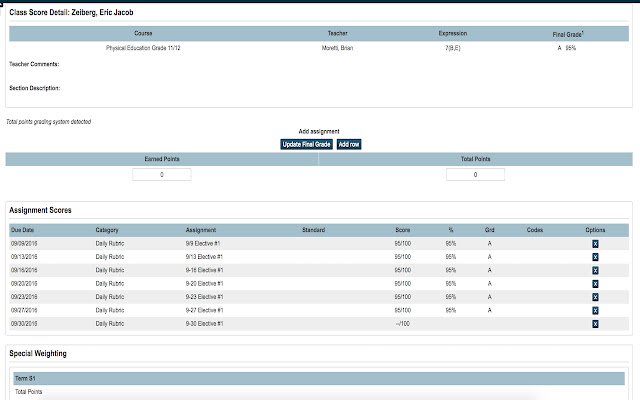Click the --/100 score for 9-30
Image resolution: width=640 pixels, height=400 pixels.
point(402,323)
